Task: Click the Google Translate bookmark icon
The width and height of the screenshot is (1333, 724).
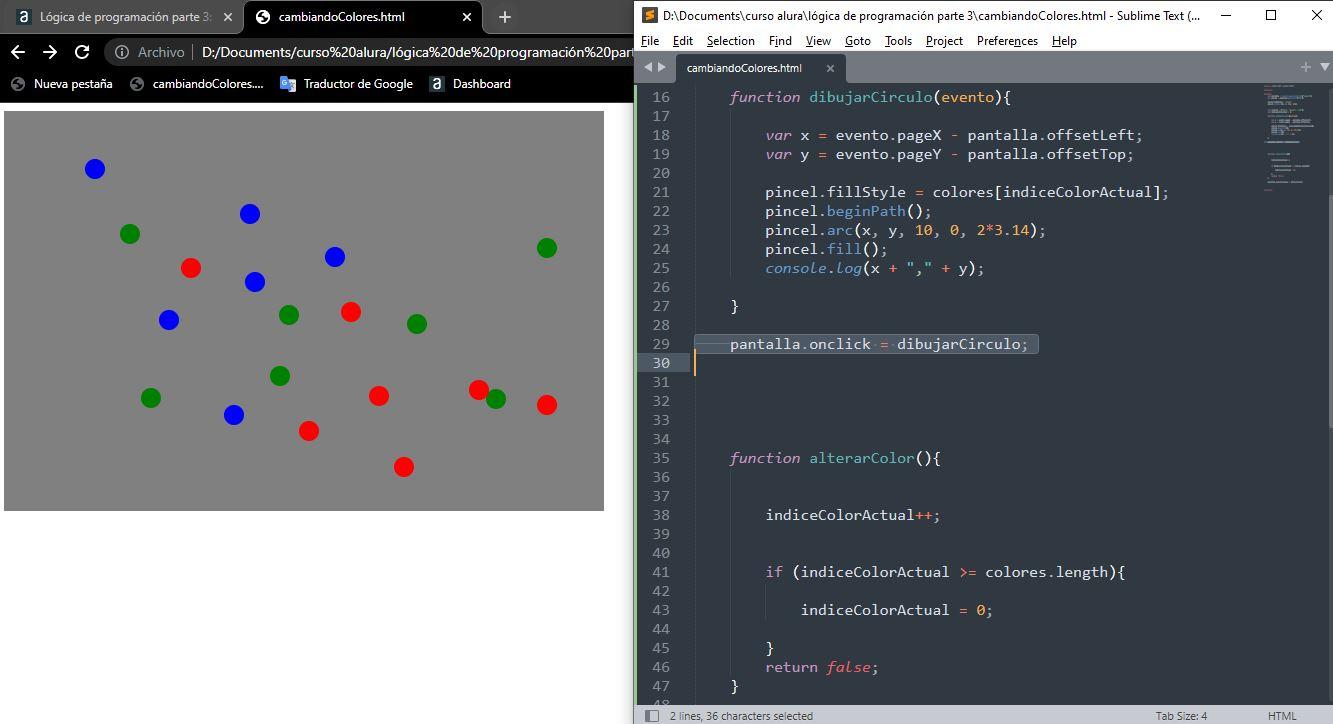Action: point(288,84)
